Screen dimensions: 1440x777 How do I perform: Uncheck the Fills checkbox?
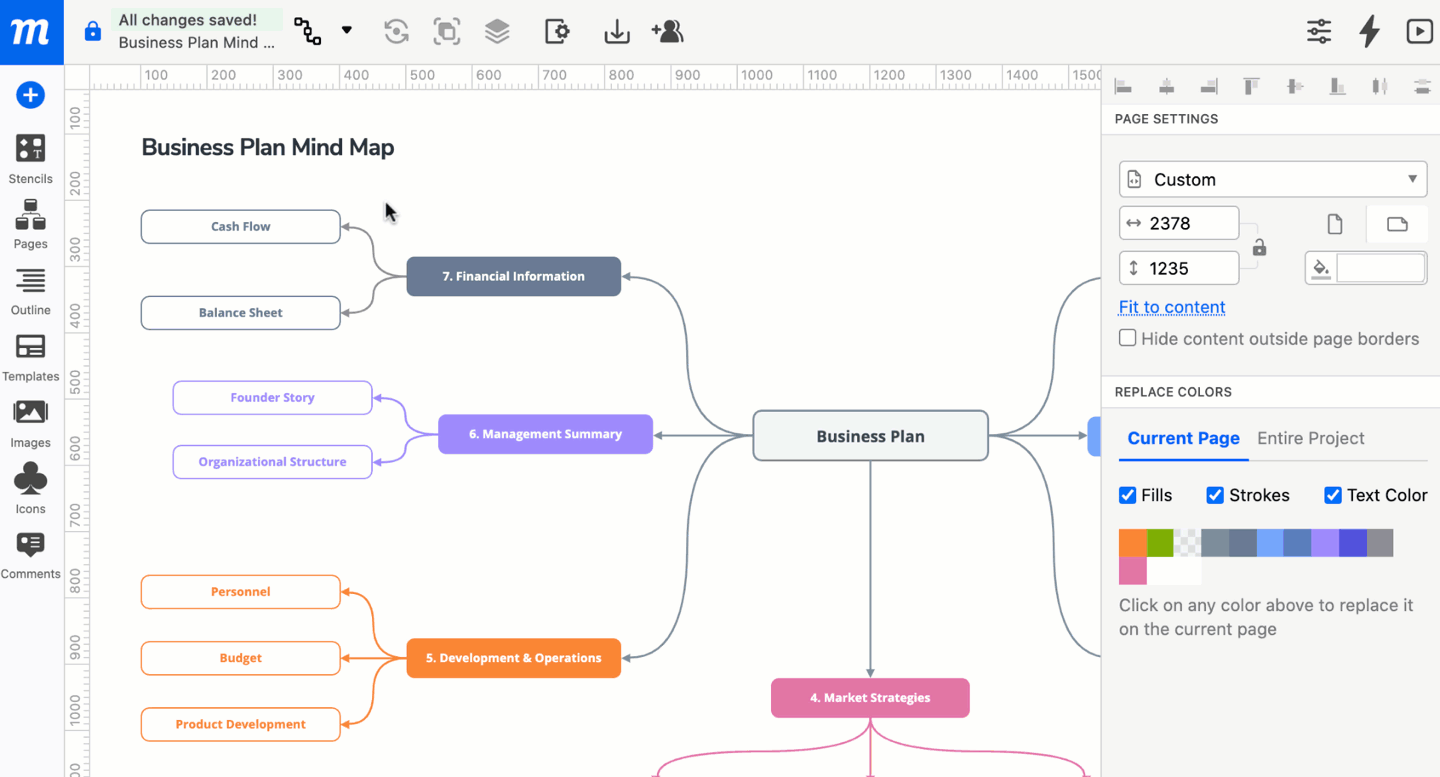point(1128,495)
